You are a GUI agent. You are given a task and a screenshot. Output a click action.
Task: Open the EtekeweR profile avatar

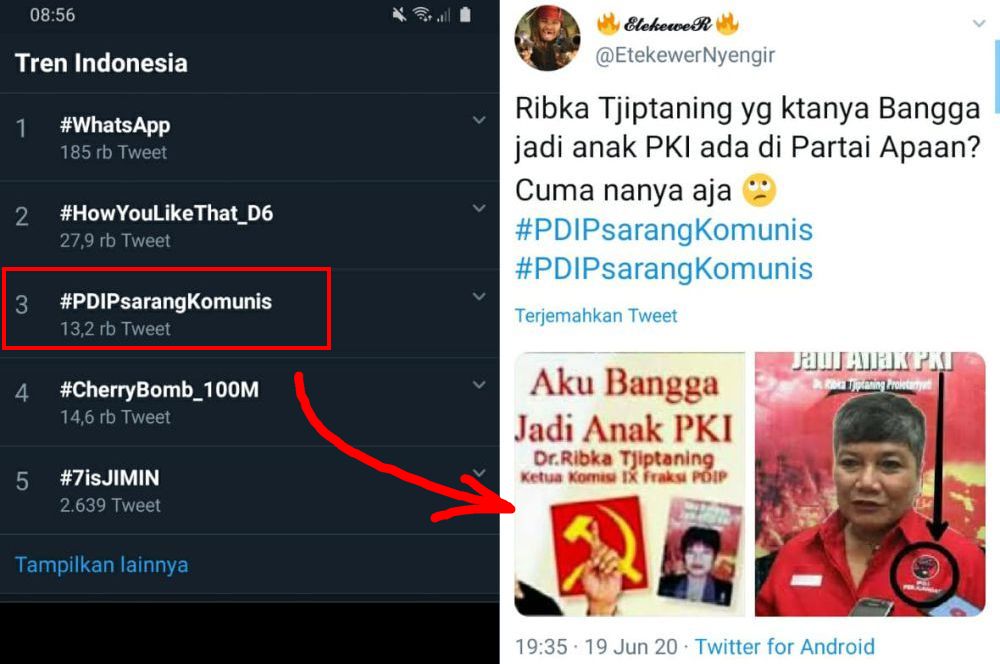547,38
